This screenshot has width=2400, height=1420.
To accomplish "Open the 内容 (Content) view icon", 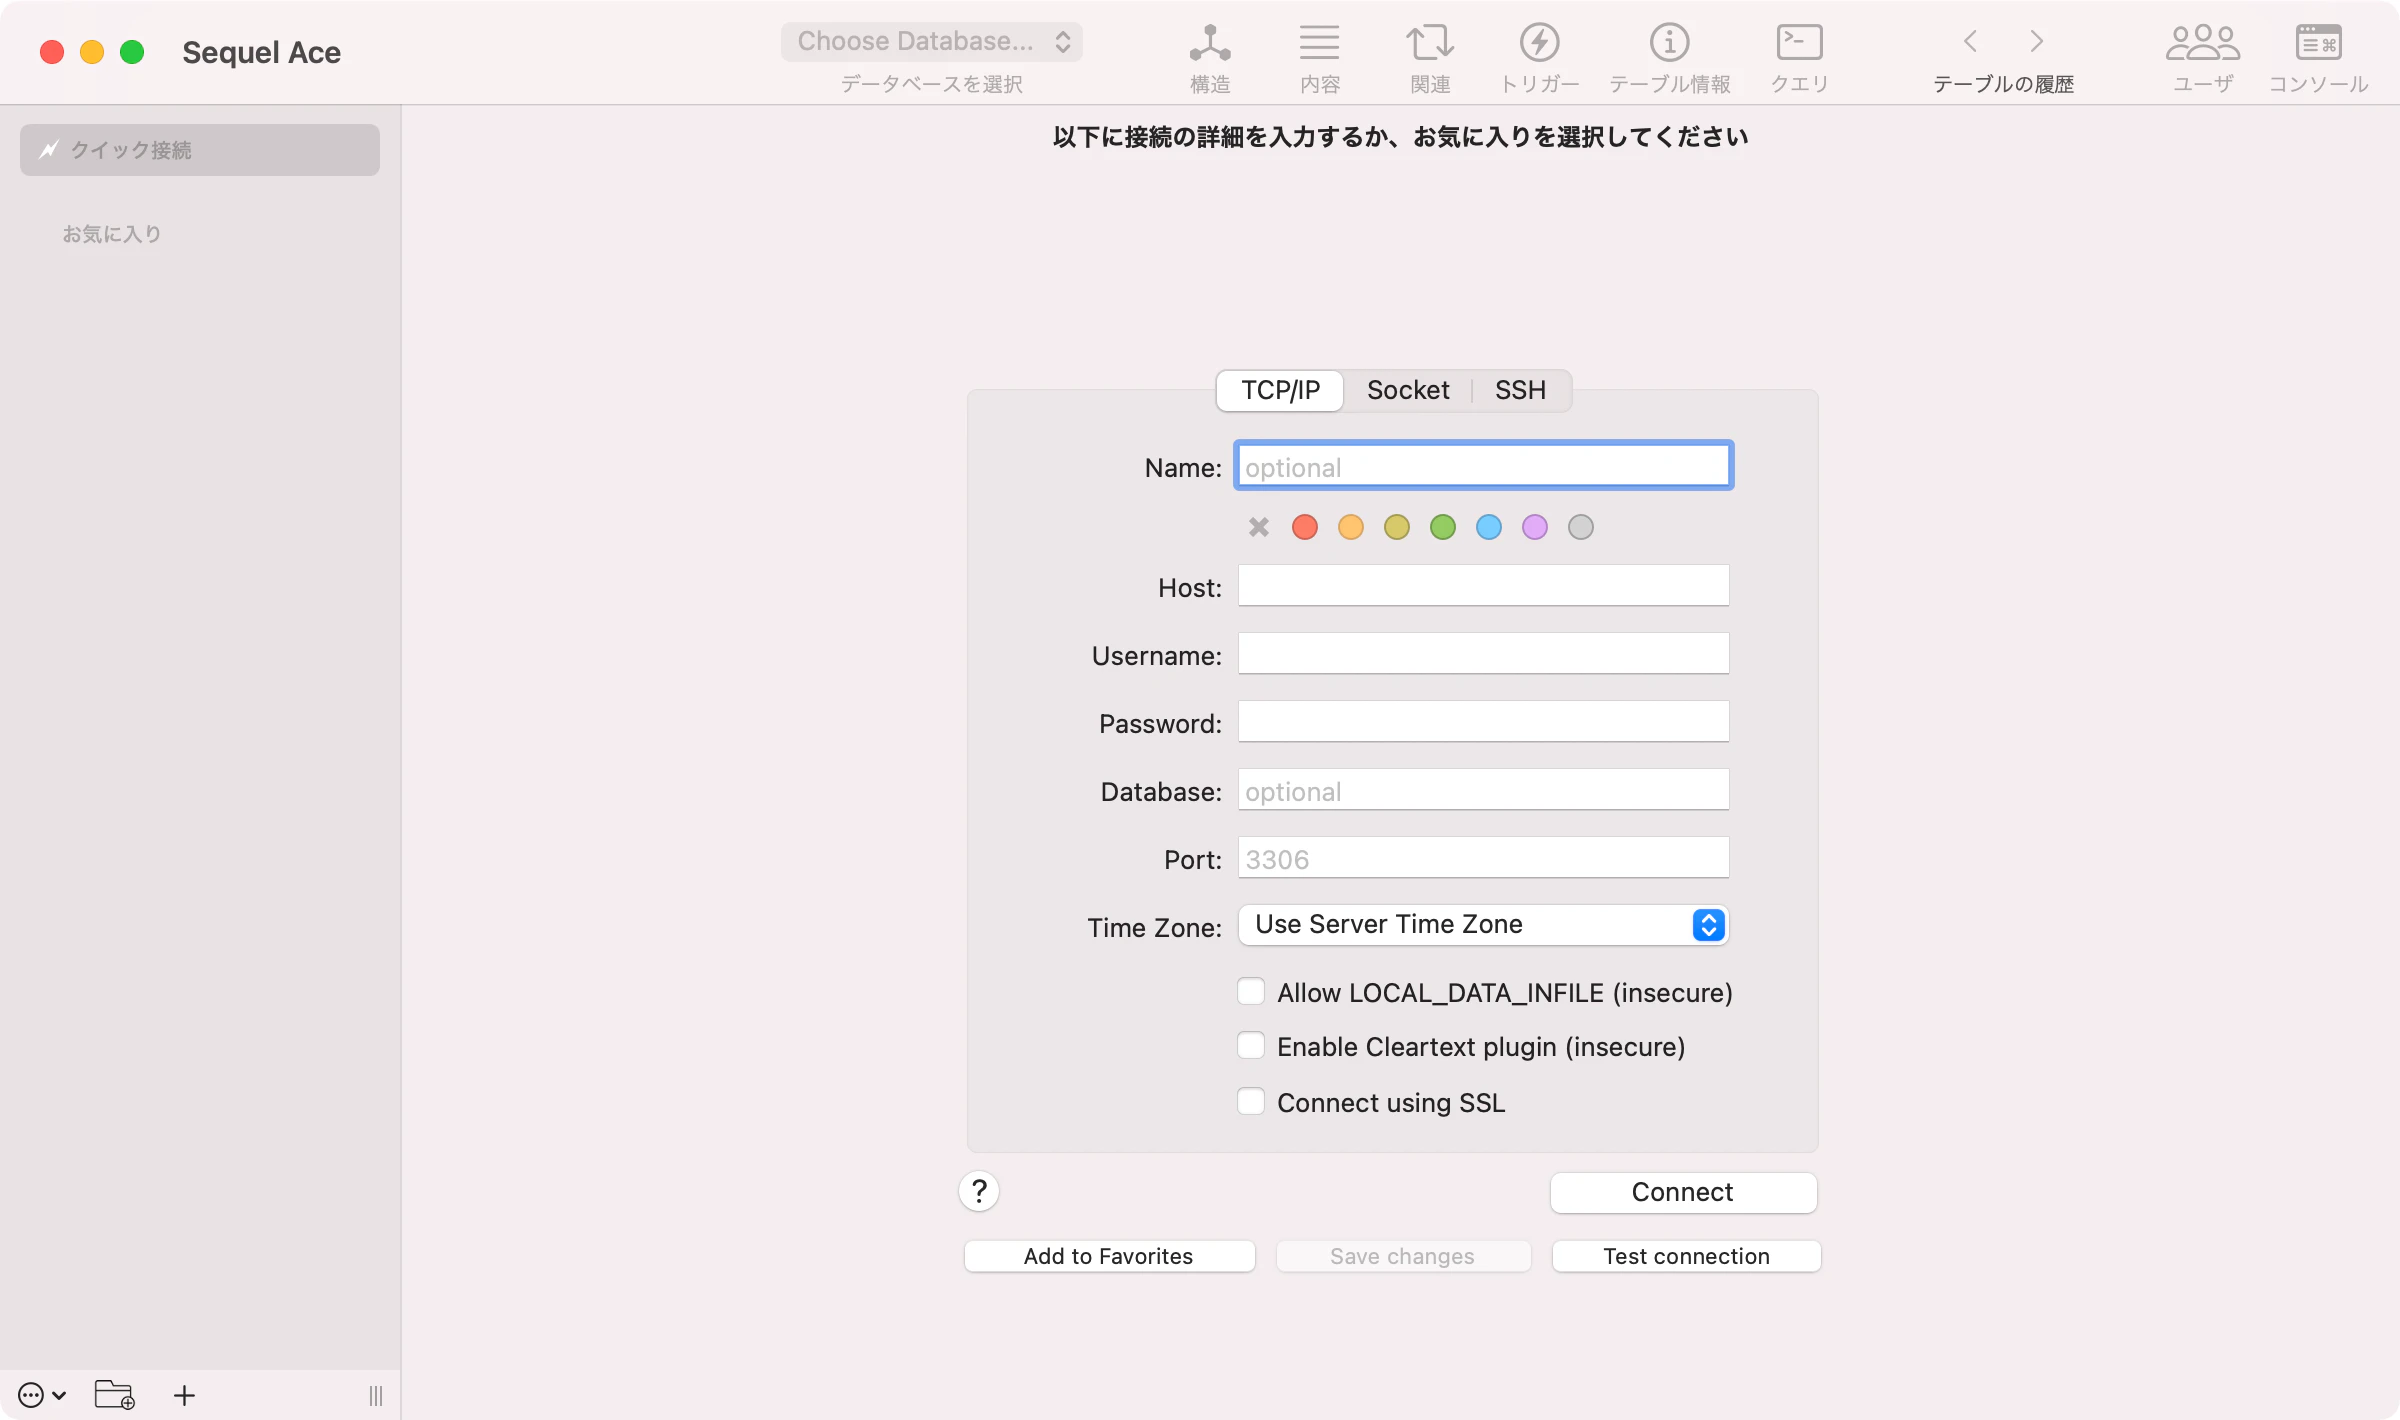I will point(1320,43).
